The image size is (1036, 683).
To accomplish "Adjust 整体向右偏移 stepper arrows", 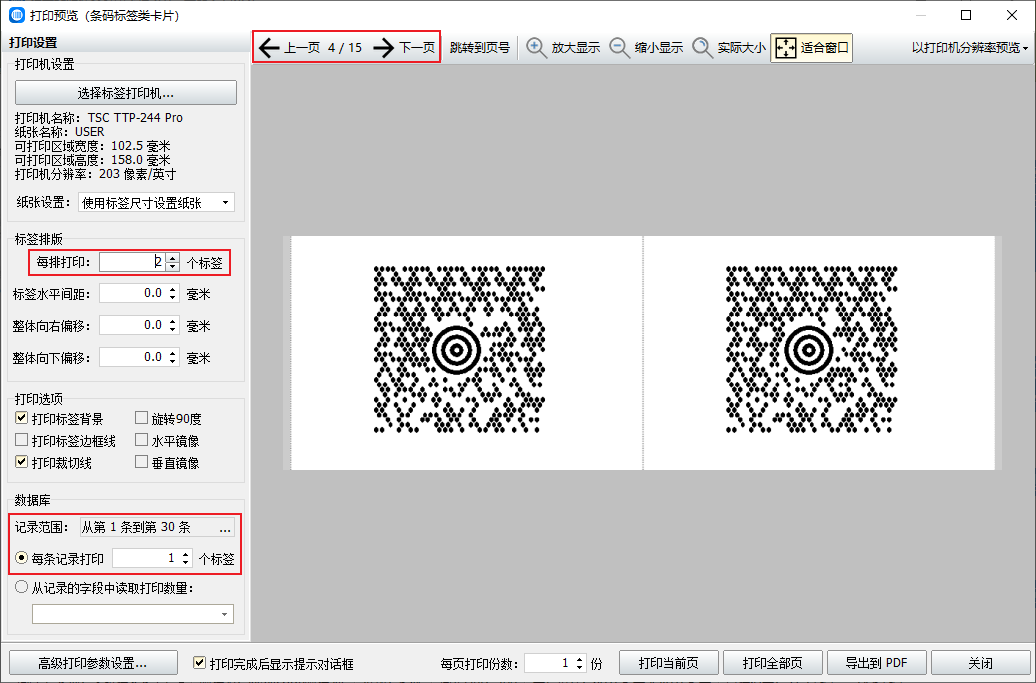I will [172, 325].
